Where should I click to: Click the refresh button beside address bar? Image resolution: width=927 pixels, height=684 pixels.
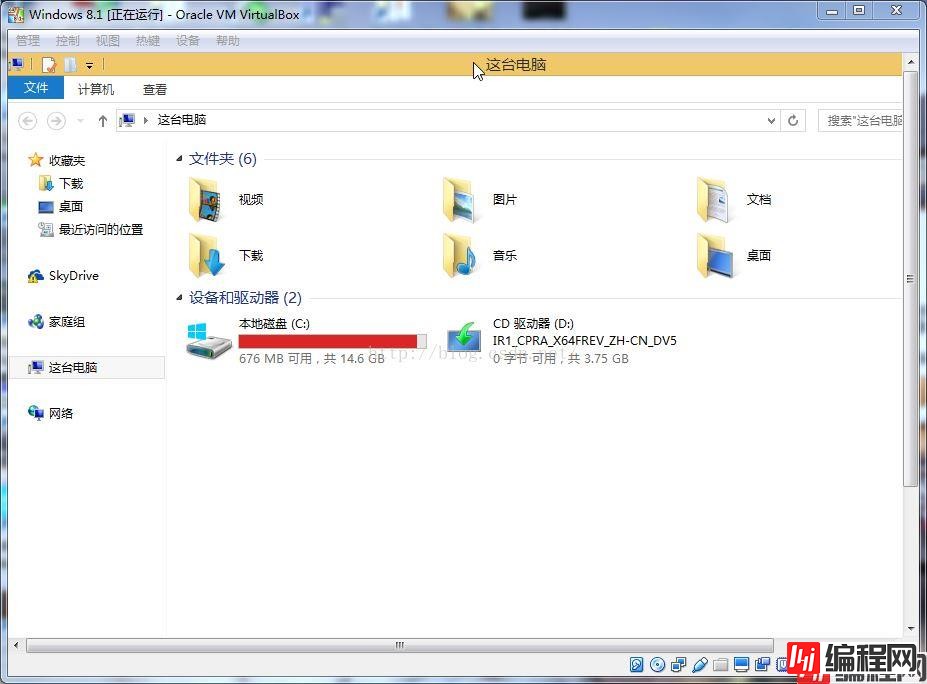click(x=793, y=120)
